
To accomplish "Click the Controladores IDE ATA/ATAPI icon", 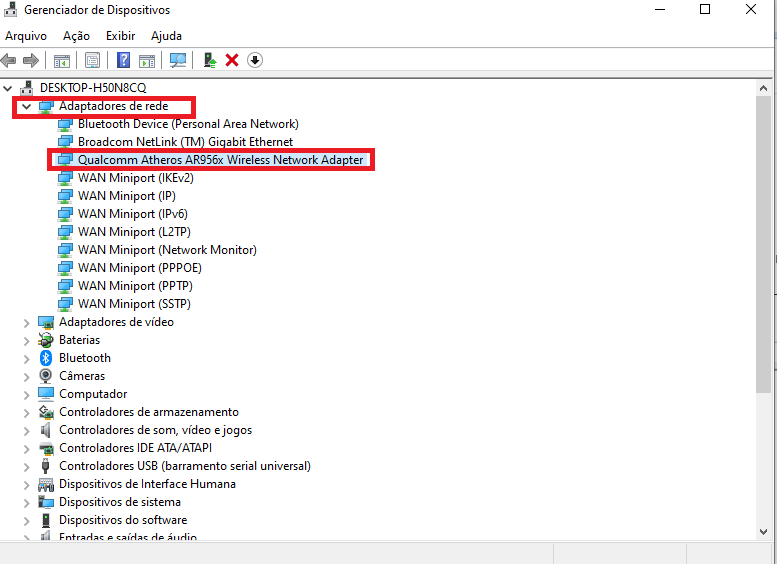I will pyautogui.click(x=46, y=448).
